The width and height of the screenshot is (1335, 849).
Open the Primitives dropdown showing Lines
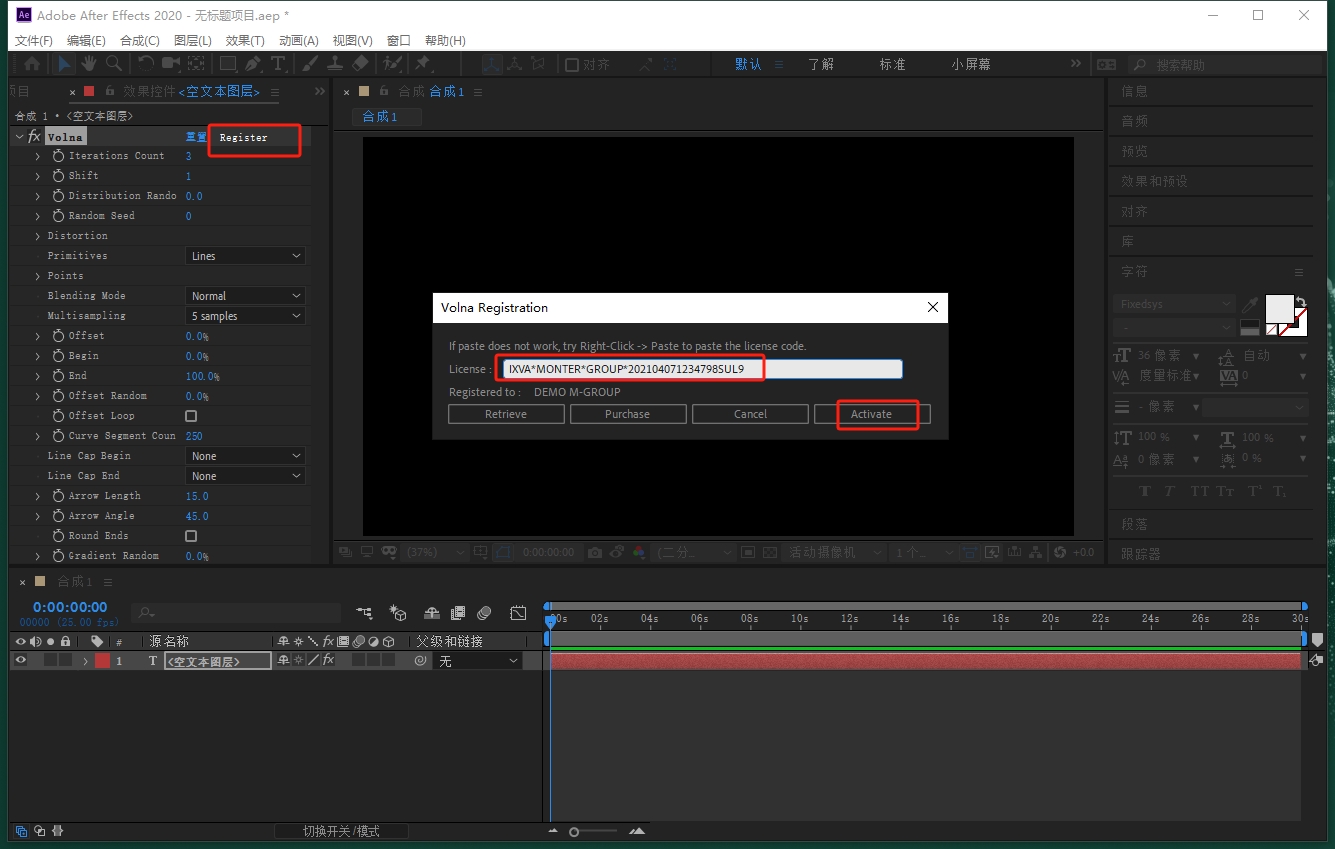[x=246, y=256]
